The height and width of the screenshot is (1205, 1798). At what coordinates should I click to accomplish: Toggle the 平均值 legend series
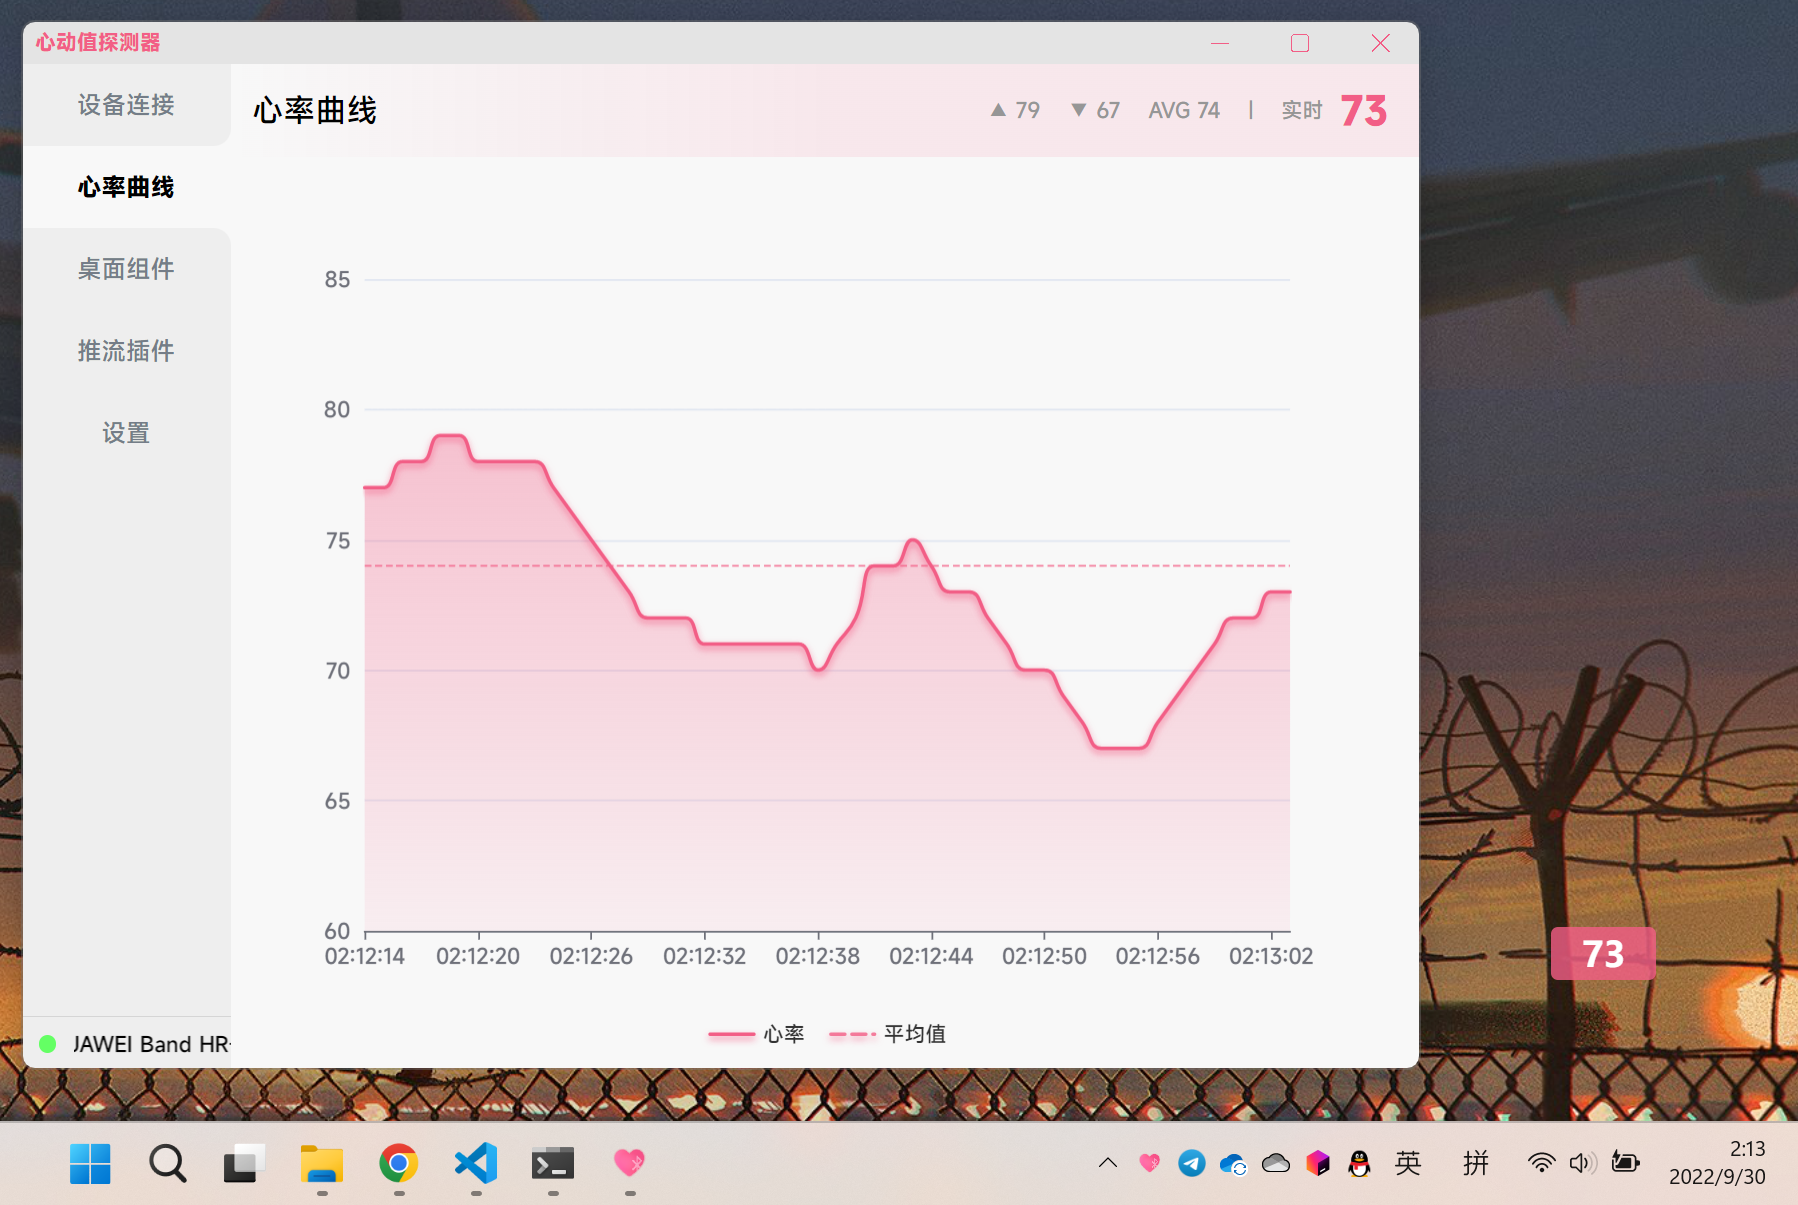[x=887, y=1034]
